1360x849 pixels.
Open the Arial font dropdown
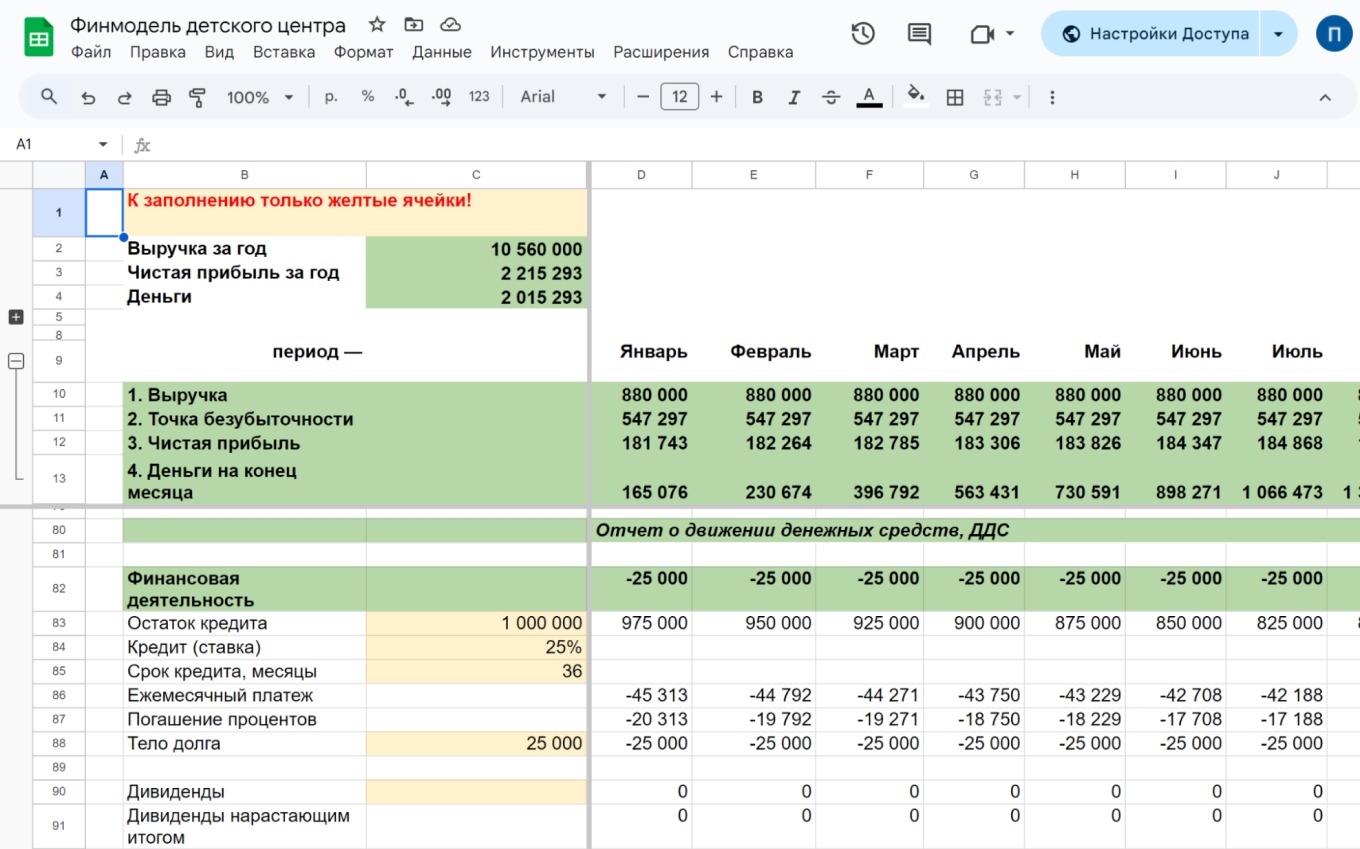[563, 97]
